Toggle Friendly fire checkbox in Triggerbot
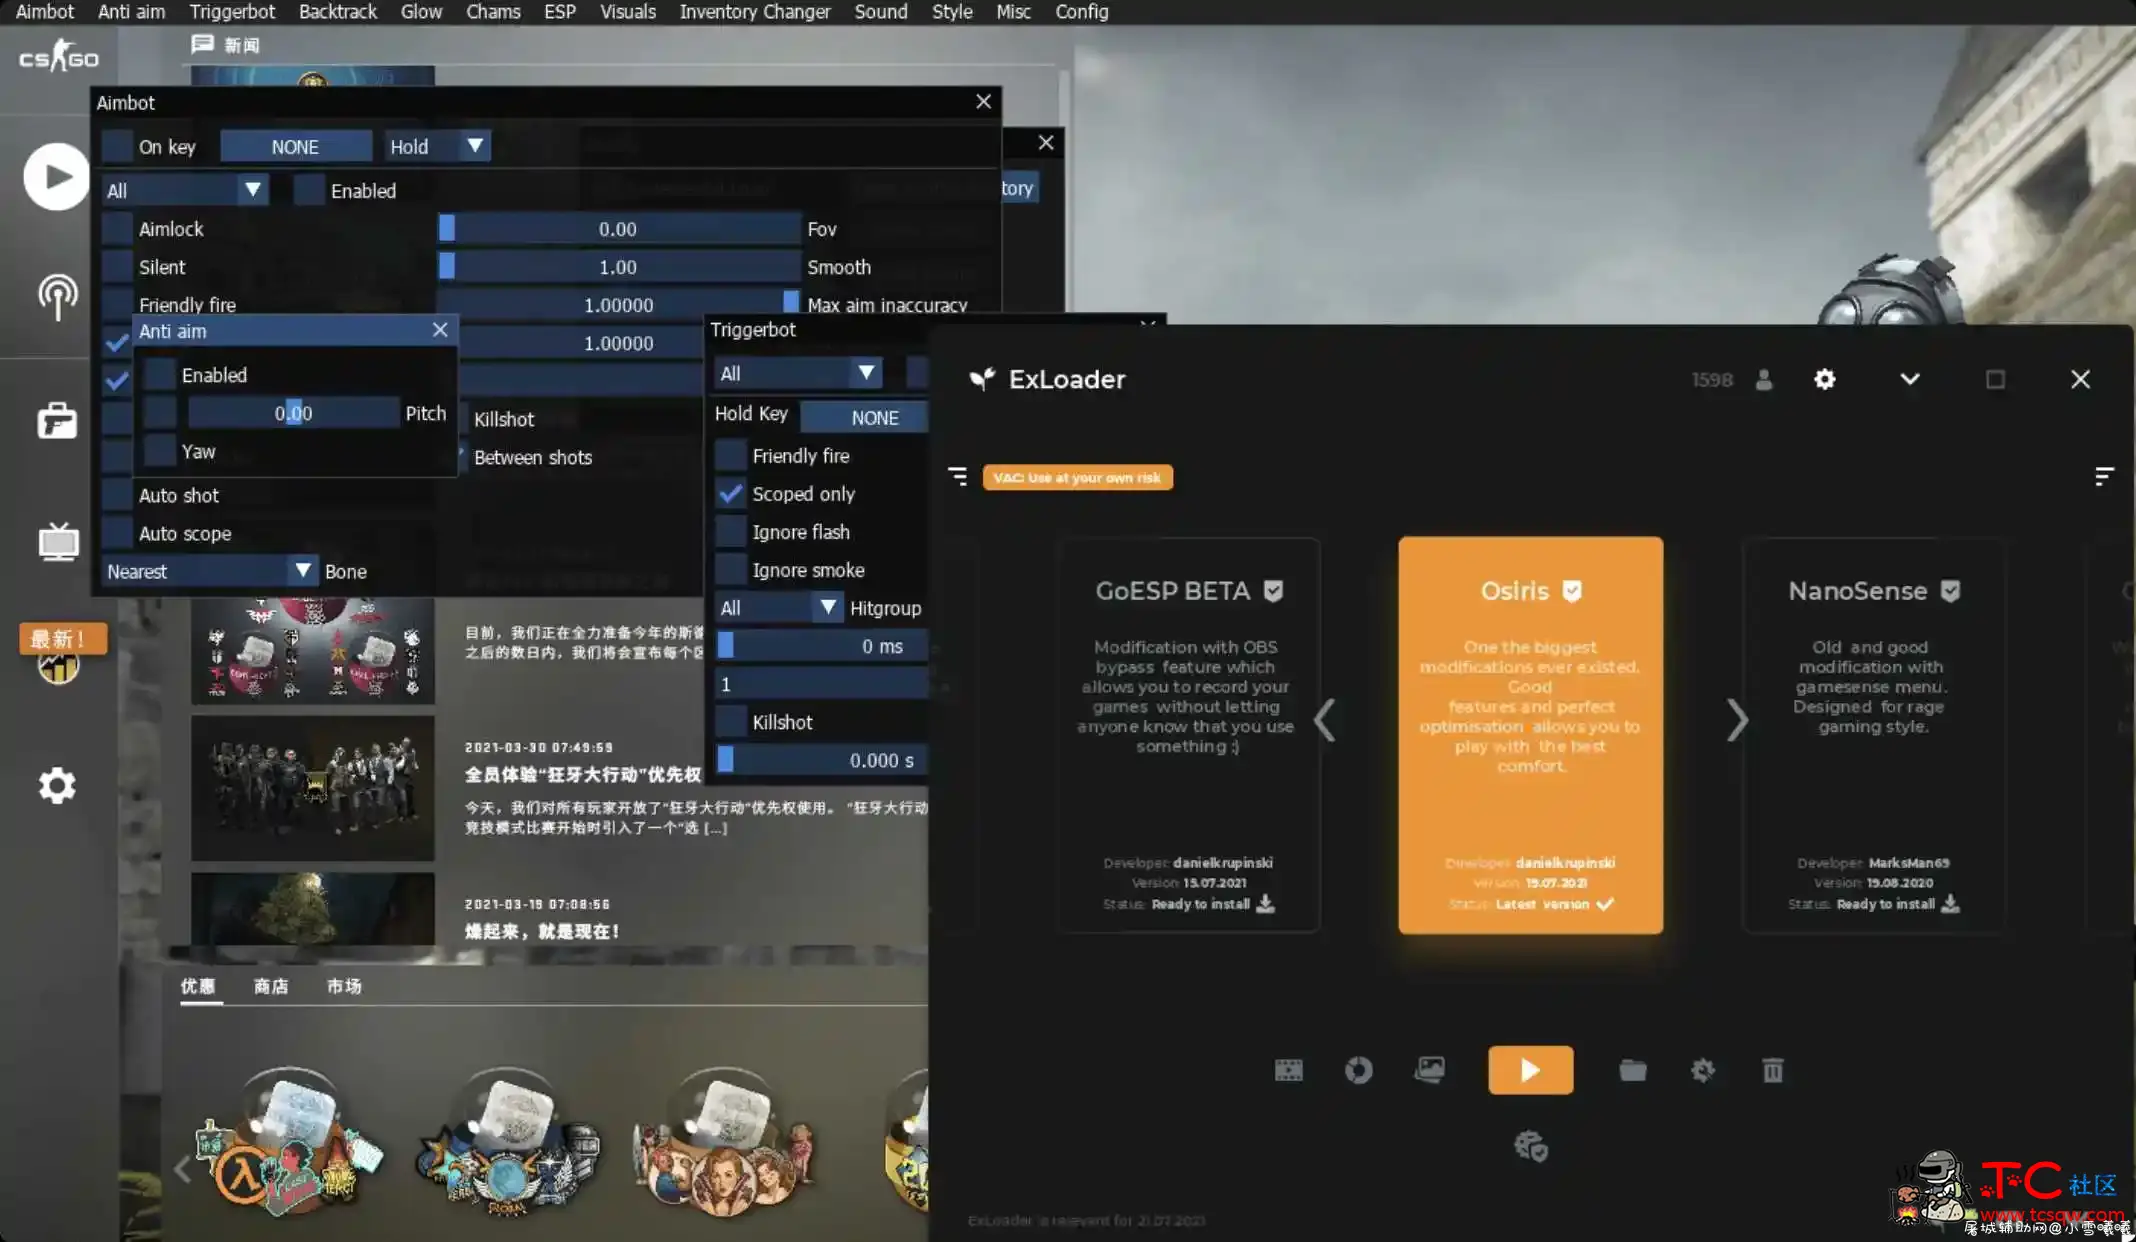The width and height of the screenshot is (2136, 1242). point(732,454)
